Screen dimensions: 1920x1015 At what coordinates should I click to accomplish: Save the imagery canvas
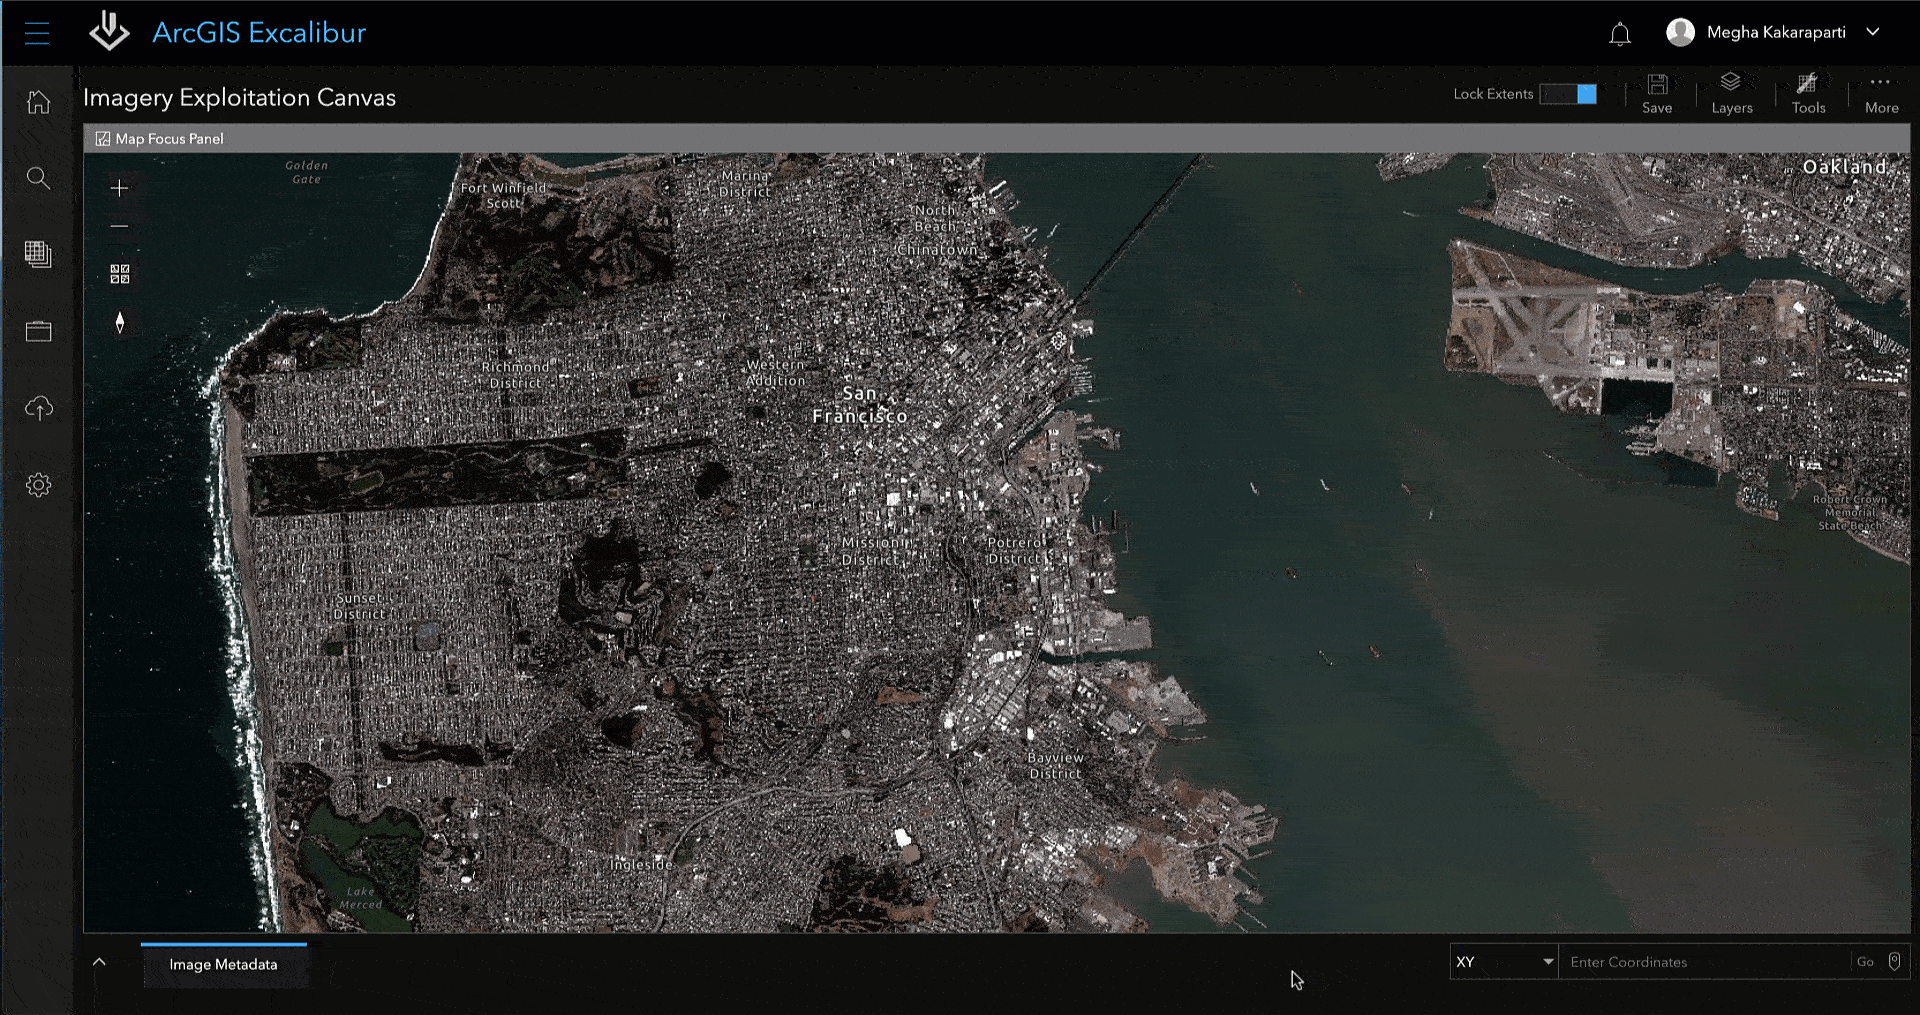(1657, 94)
